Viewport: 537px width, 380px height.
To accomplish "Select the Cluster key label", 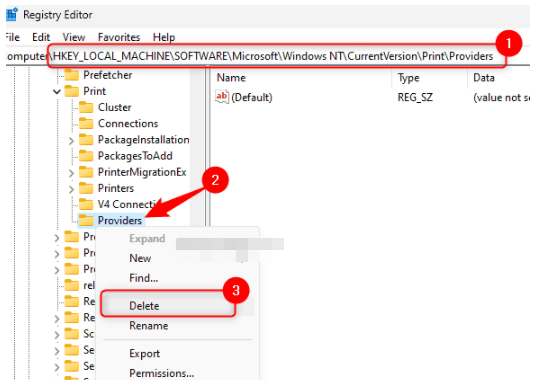I will [x=114, y=107].
